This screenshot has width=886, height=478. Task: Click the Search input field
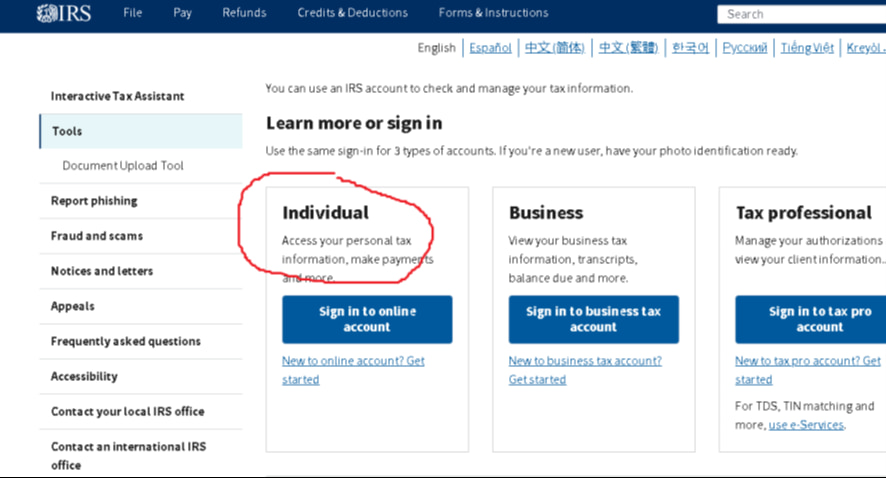pyautogui.click(x=800, y=14)
